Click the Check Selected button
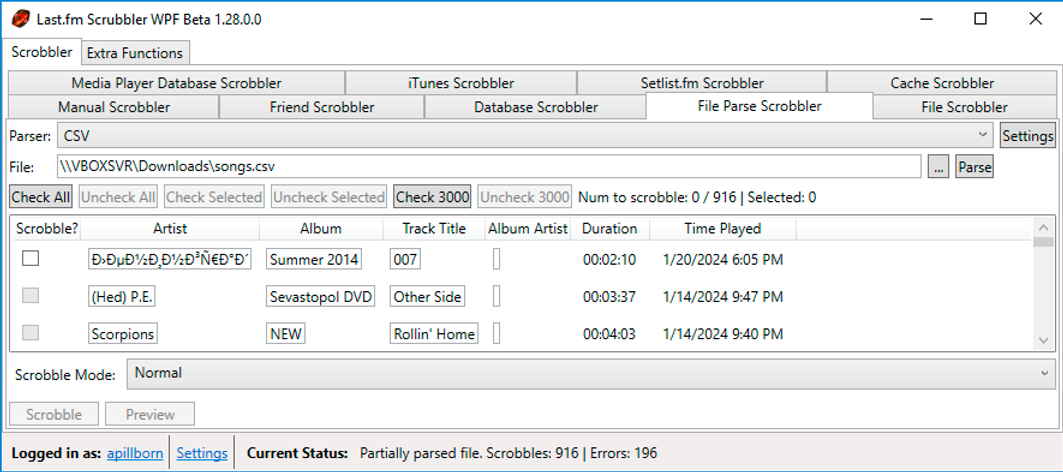This screenshot has width=1063, height=472. click(214, 197)
